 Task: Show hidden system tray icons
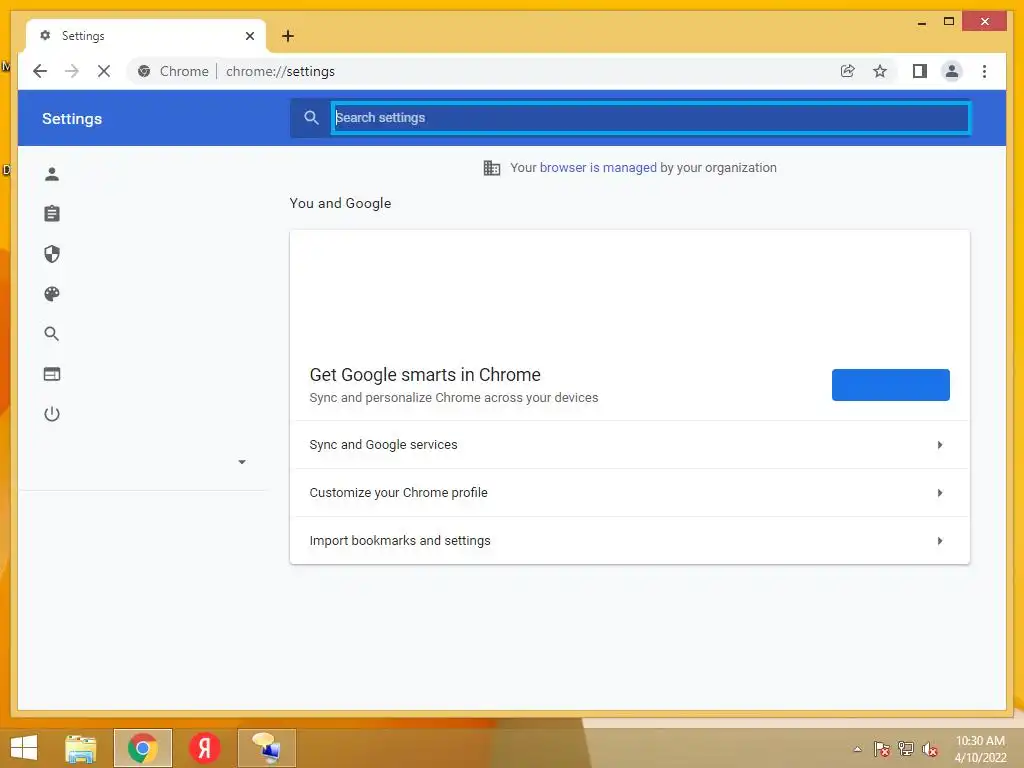coord(857,749)
